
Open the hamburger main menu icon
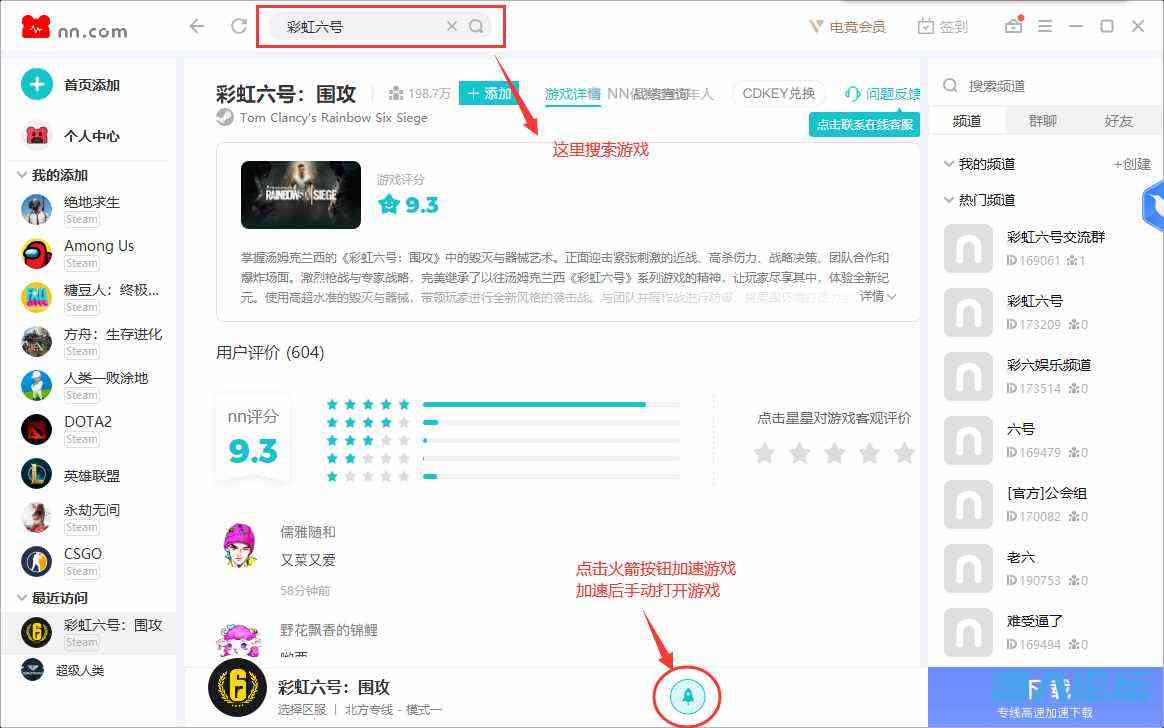pyautogui.click(x=1045, y=27)
